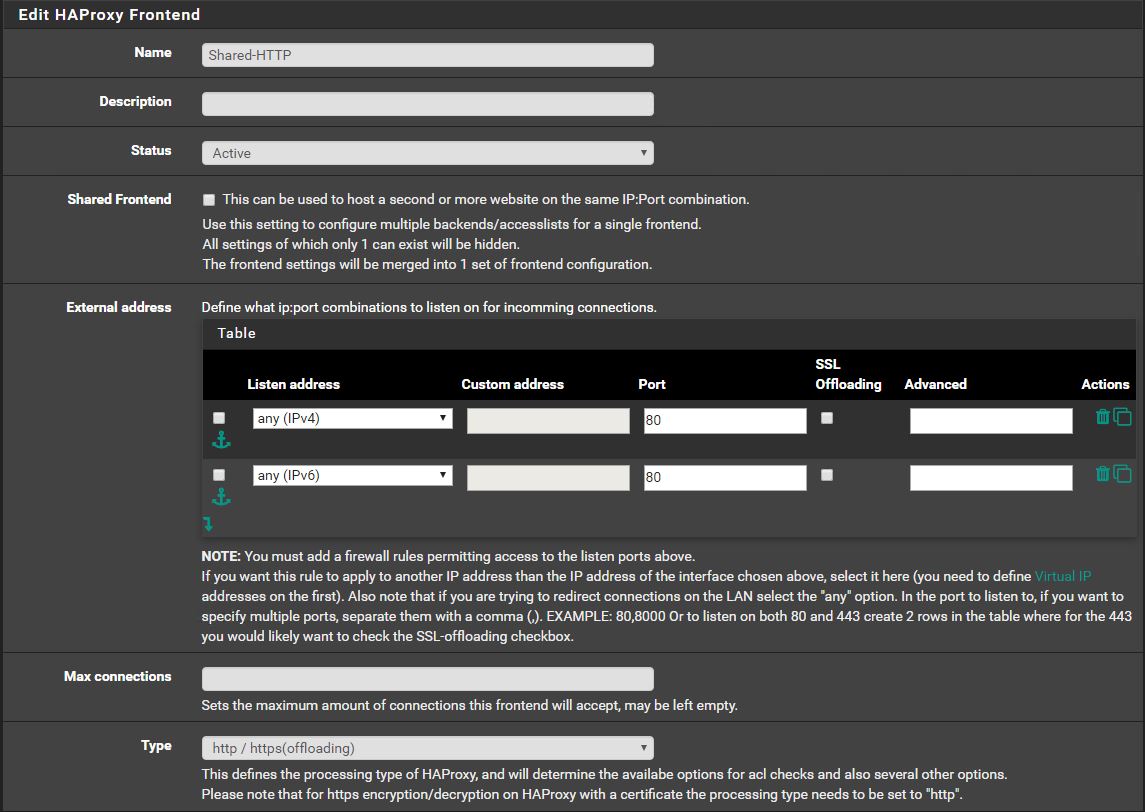Open the any (IPv6) listen address dropdown
Viewport: 1145px width, 812px height.
click(352, 476)
